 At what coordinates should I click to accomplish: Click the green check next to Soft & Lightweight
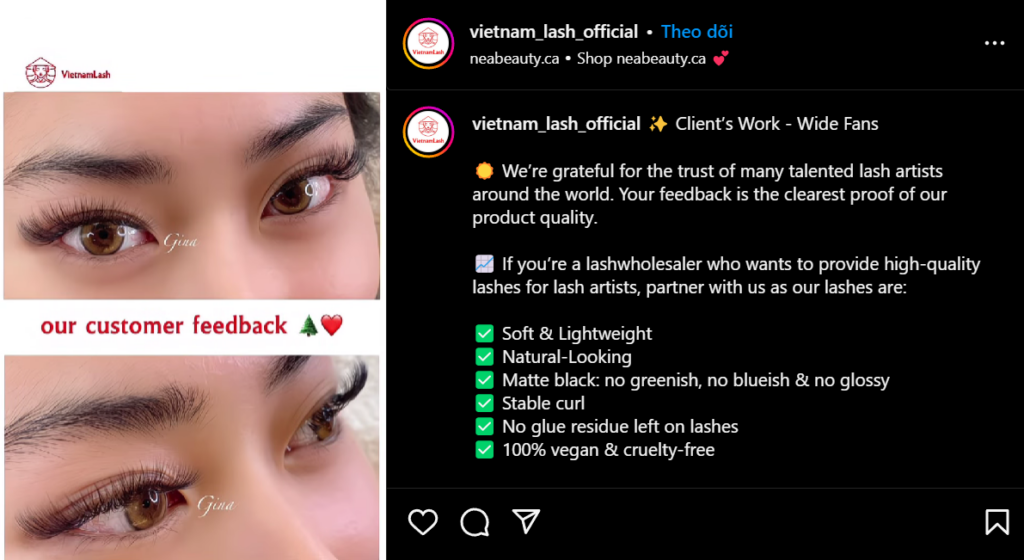tap(484, 334)
